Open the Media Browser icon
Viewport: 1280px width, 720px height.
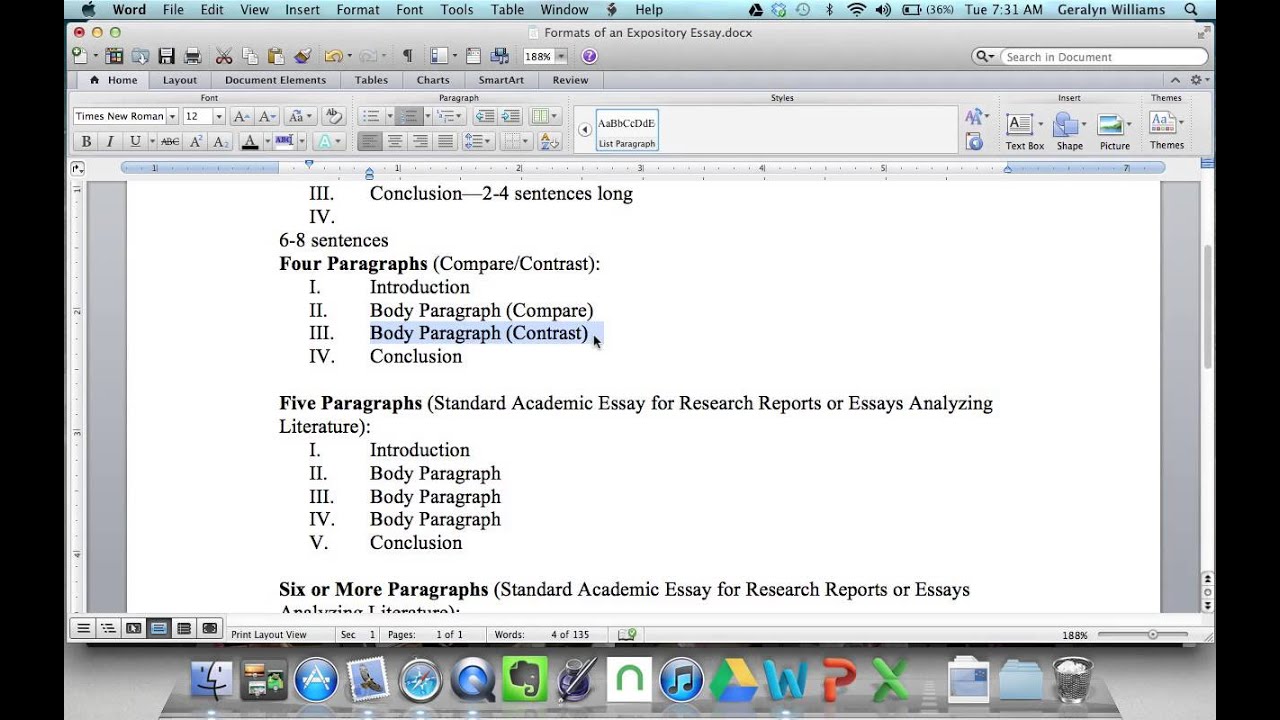pyautogui.click(x=500, y=56)
